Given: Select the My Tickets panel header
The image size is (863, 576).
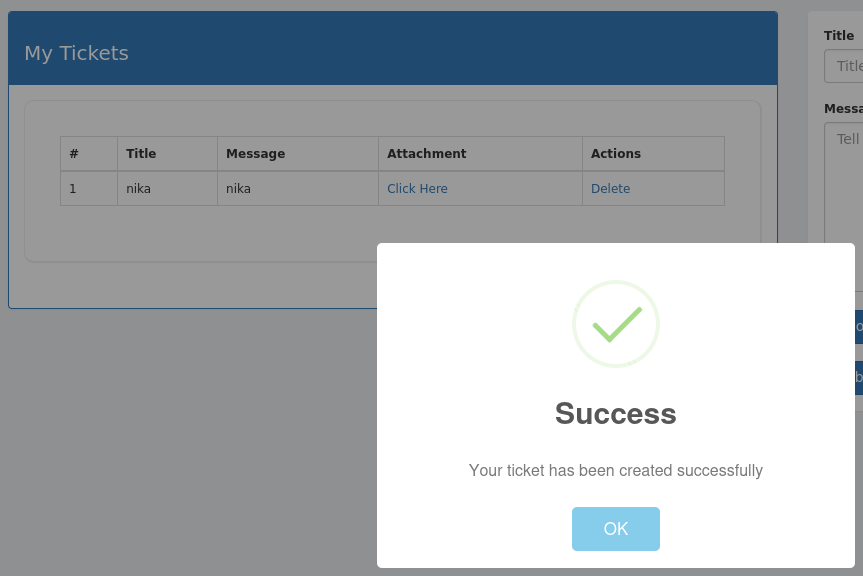Looking at the screenshot, I should click(76, 53).
